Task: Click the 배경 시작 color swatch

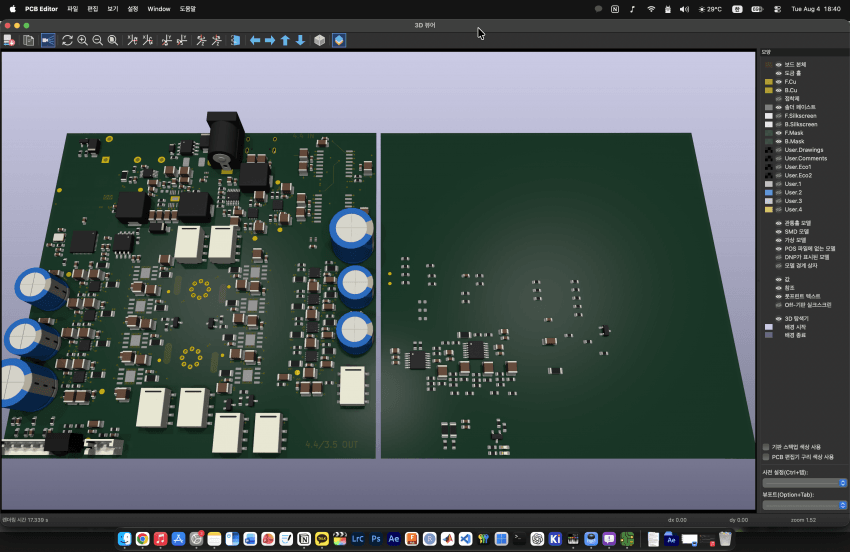Action: click(x=769, y=327)
